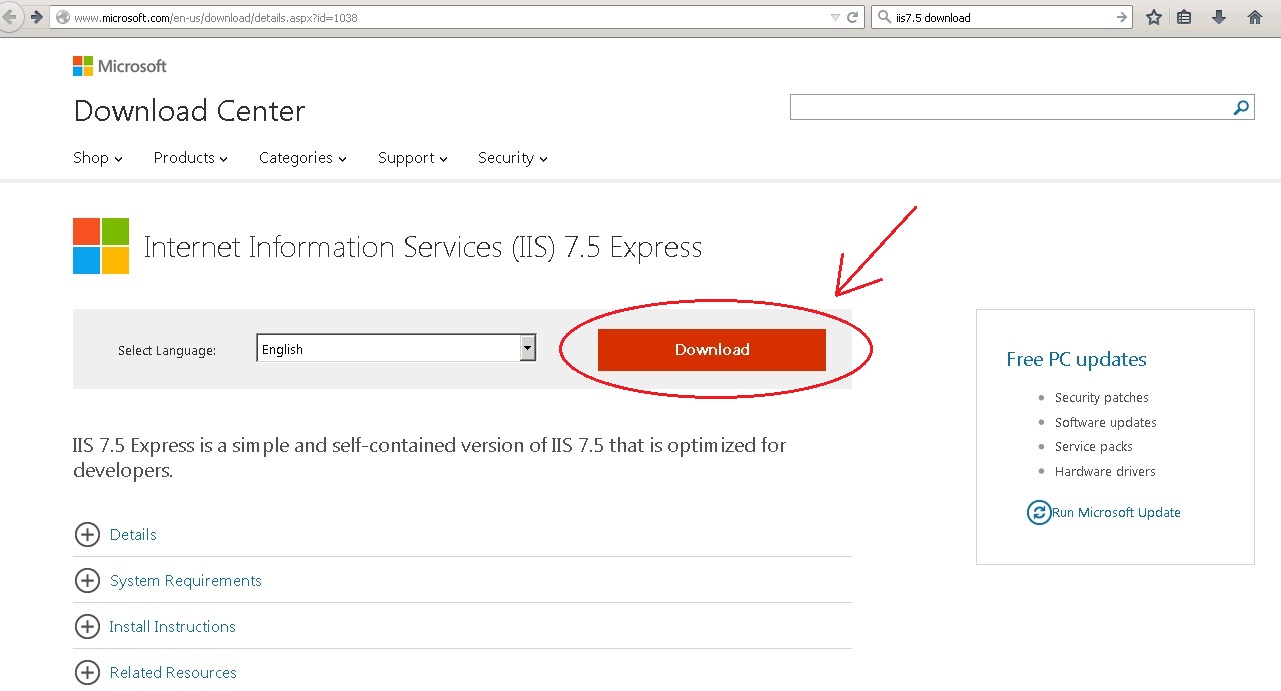Viewport: 1281px width, 691px height.
Task: Click the Download Center heading link
Action: coord(190,111)
